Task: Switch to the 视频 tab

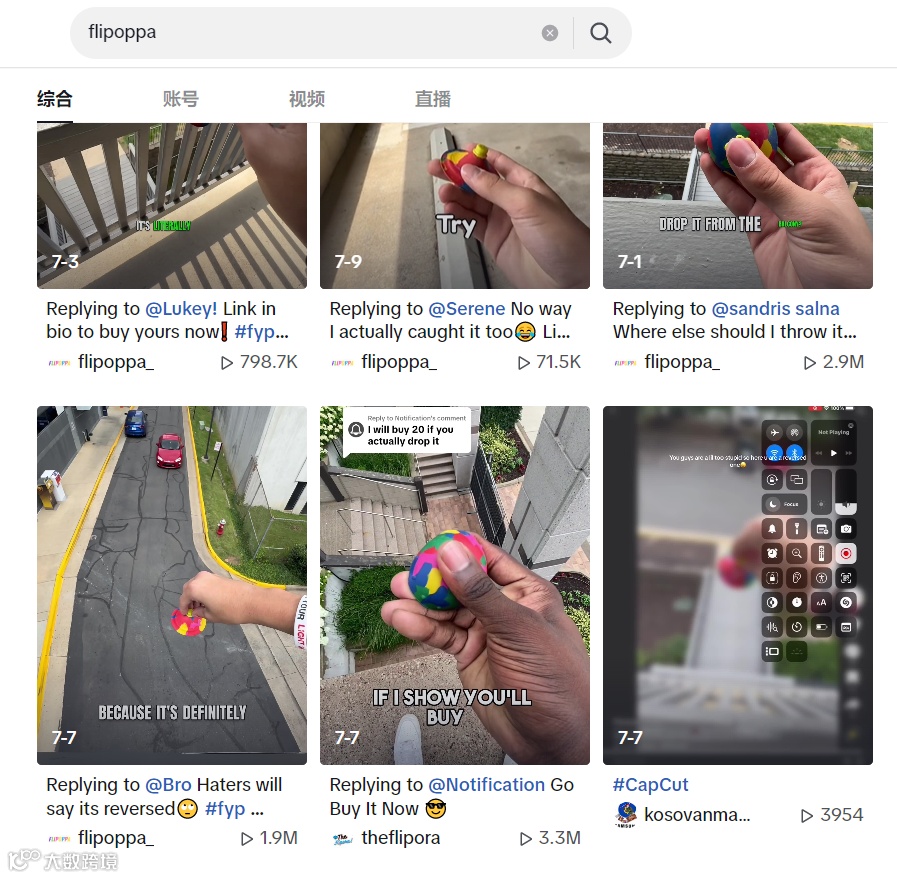Action: pos(307,99)
